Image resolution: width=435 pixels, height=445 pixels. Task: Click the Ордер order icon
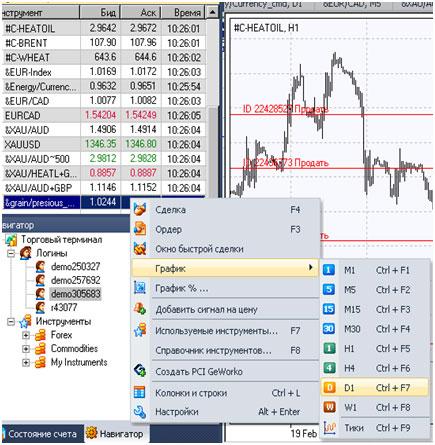tap(140, 229)
